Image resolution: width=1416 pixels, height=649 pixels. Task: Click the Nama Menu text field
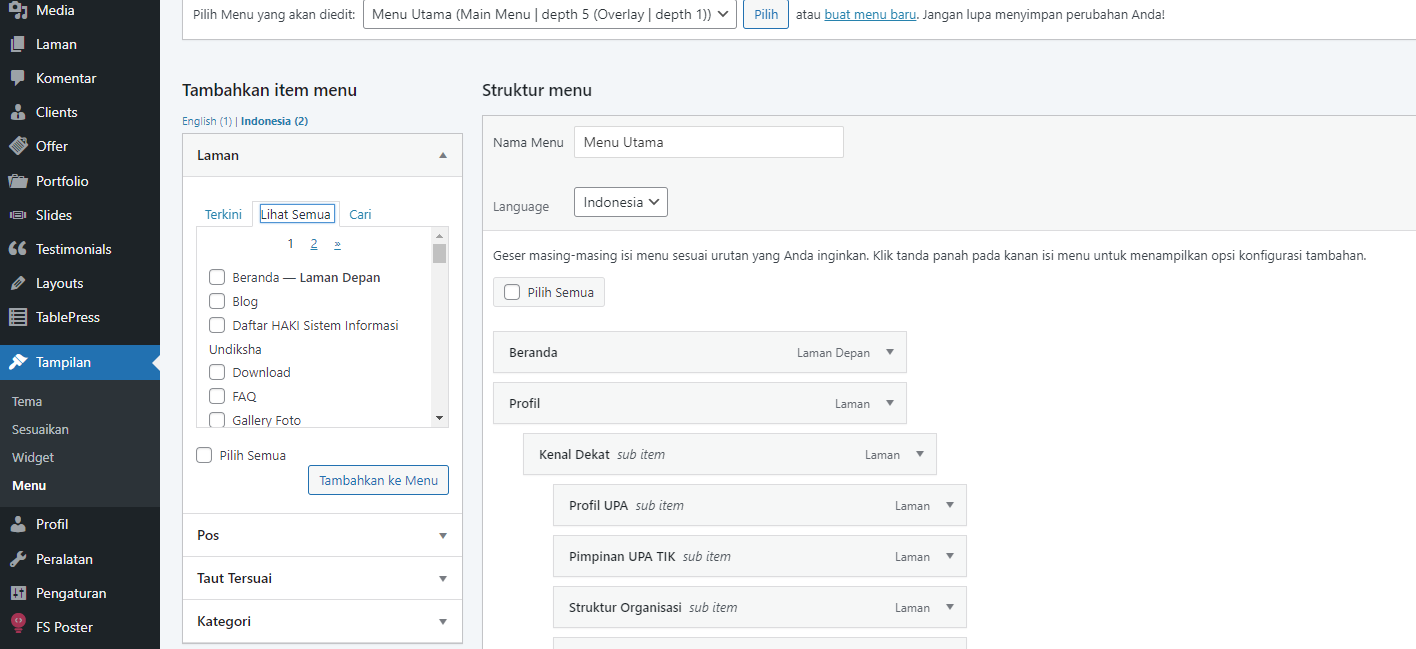(x=708, y=142)
